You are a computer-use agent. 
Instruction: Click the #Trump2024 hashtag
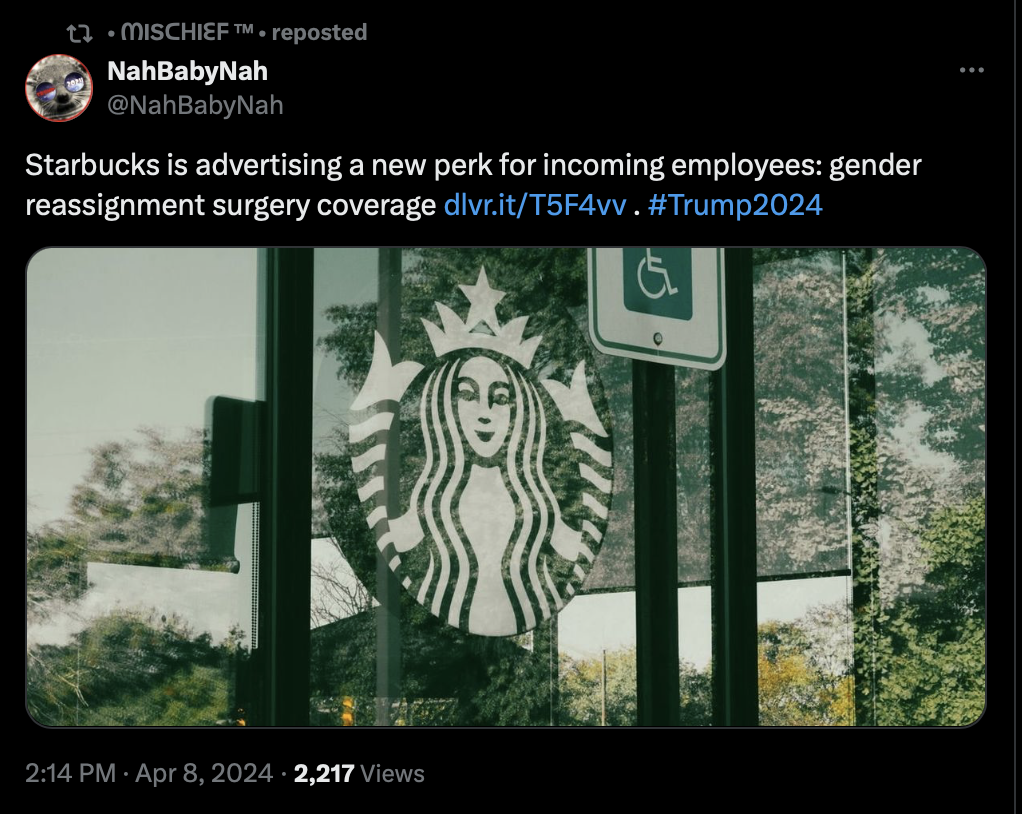(x=735, y=205)
